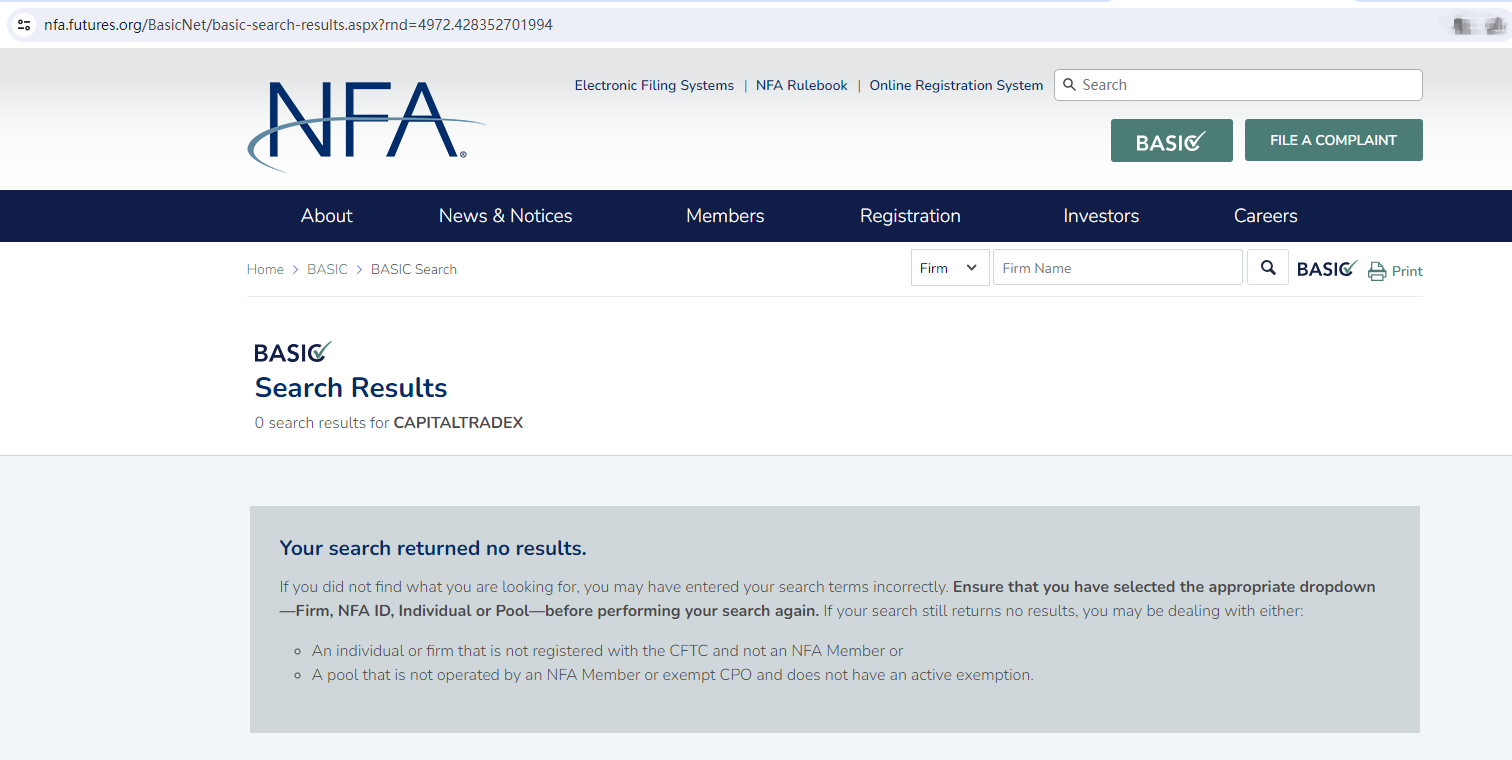Screen dimensions: 1512x760
Task: Open the Online Registration System link
Action: pyautogui.click(x=956, y=86)
